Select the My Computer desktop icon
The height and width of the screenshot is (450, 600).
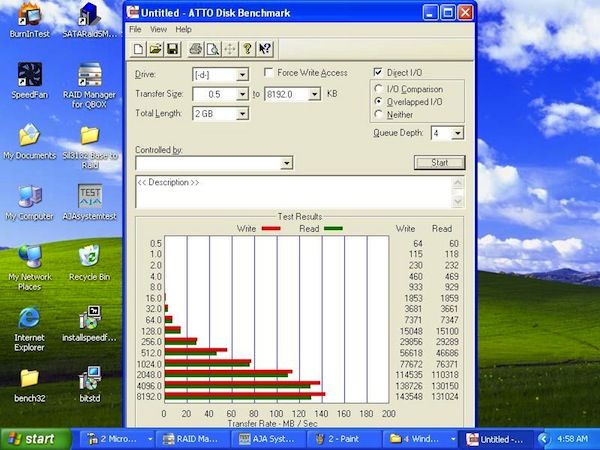tap(29, 202)
